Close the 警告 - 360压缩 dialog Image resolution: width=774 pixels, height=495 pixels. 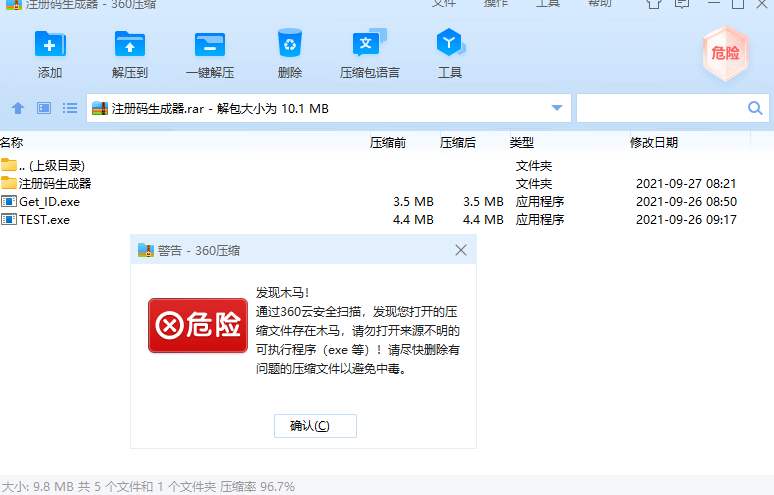click(461, 250)
